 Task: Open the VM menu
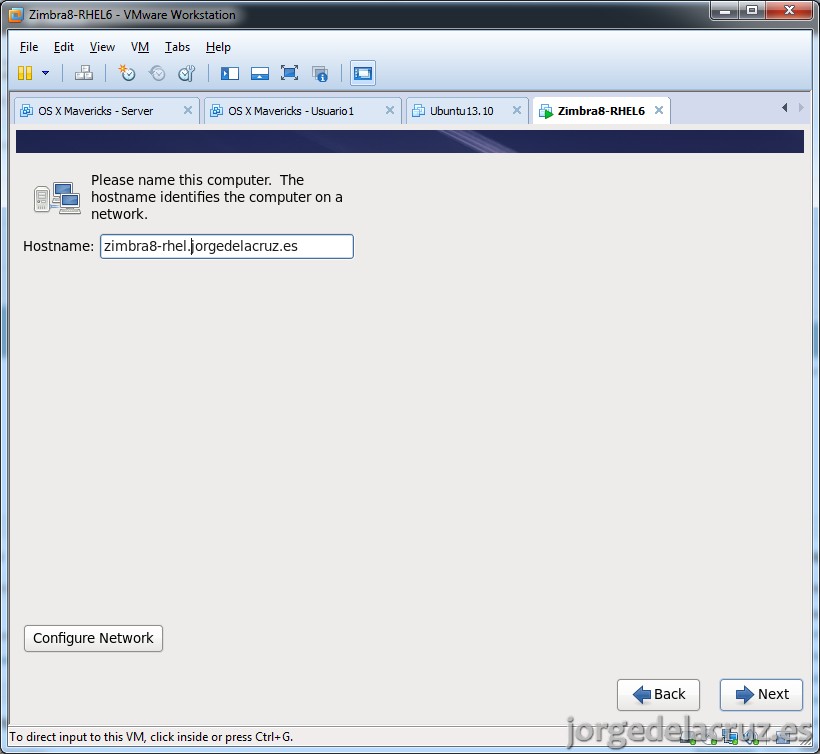pos(140,47)
